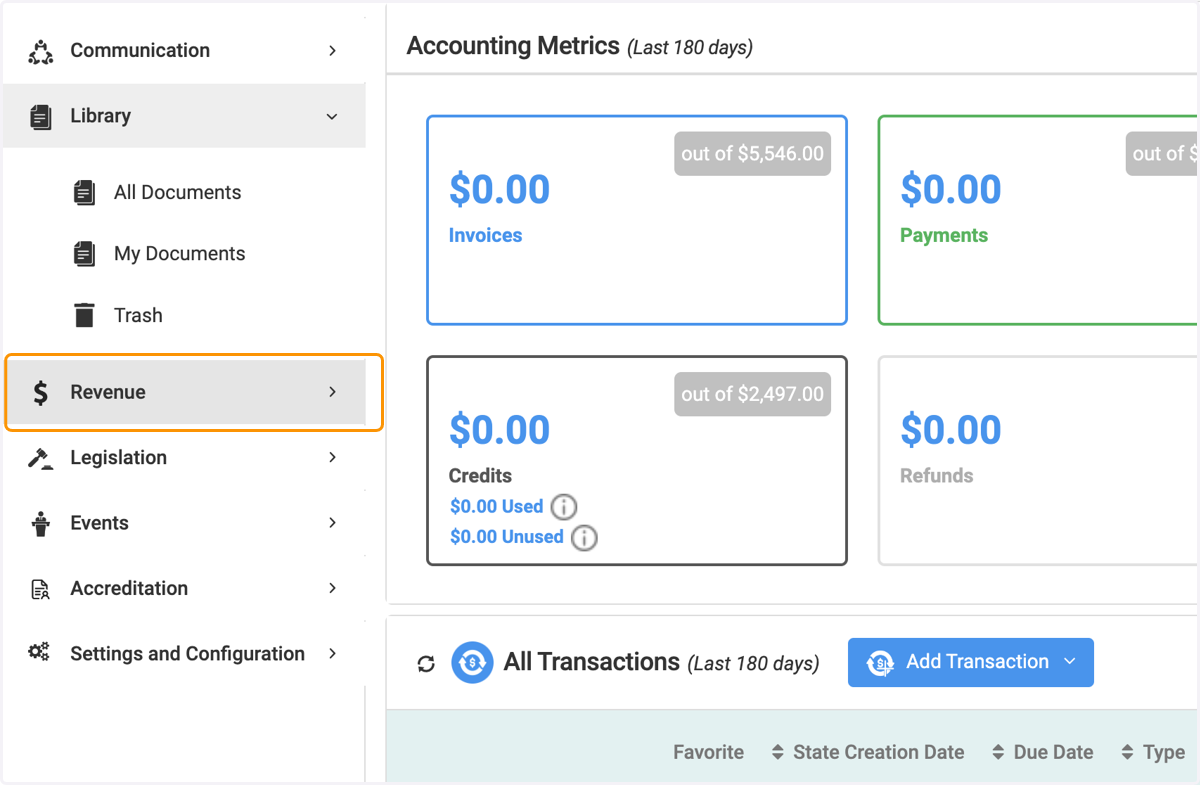Expand the Events menu chevron

(333, 523)
